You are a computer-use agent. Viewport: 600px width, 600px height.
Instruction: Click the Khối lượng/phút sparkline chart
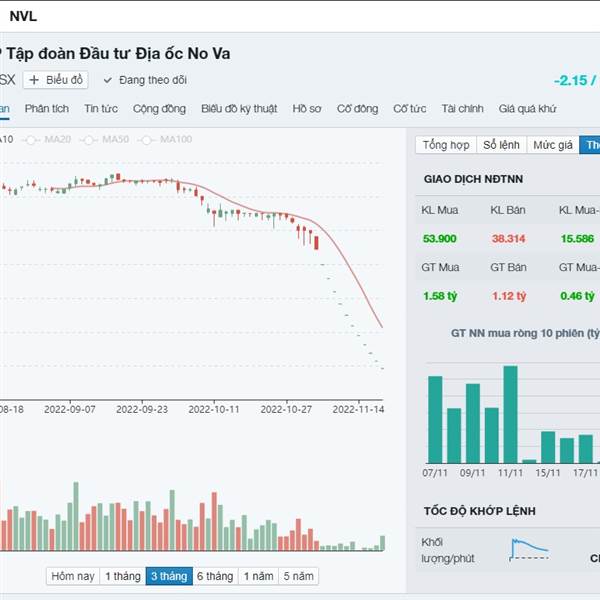[530, 549]
